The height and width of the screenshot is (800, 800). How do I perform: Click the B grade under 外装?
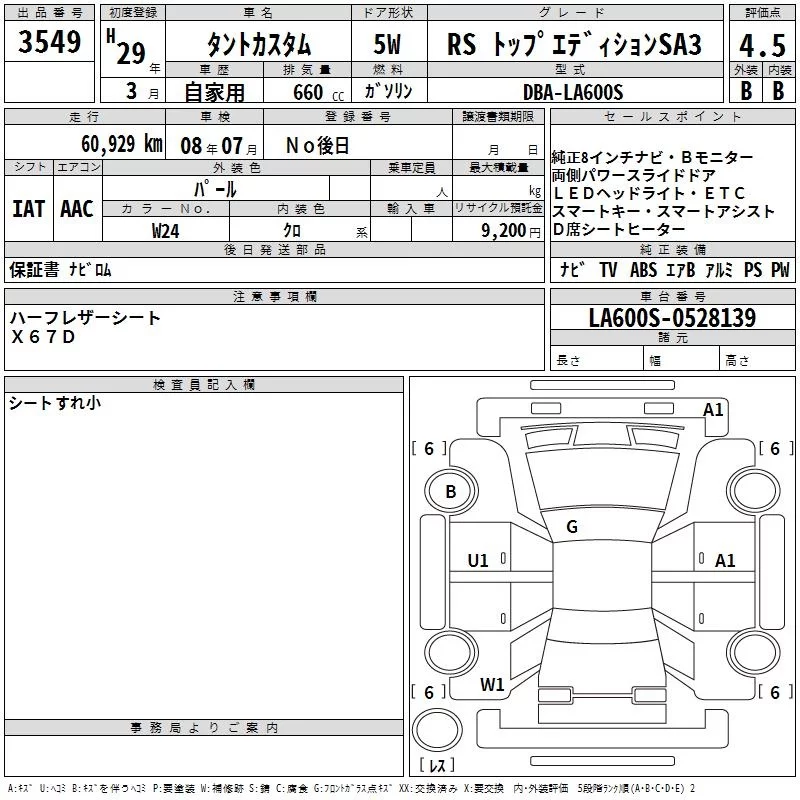pyautogui.click(x=746, y=91)
